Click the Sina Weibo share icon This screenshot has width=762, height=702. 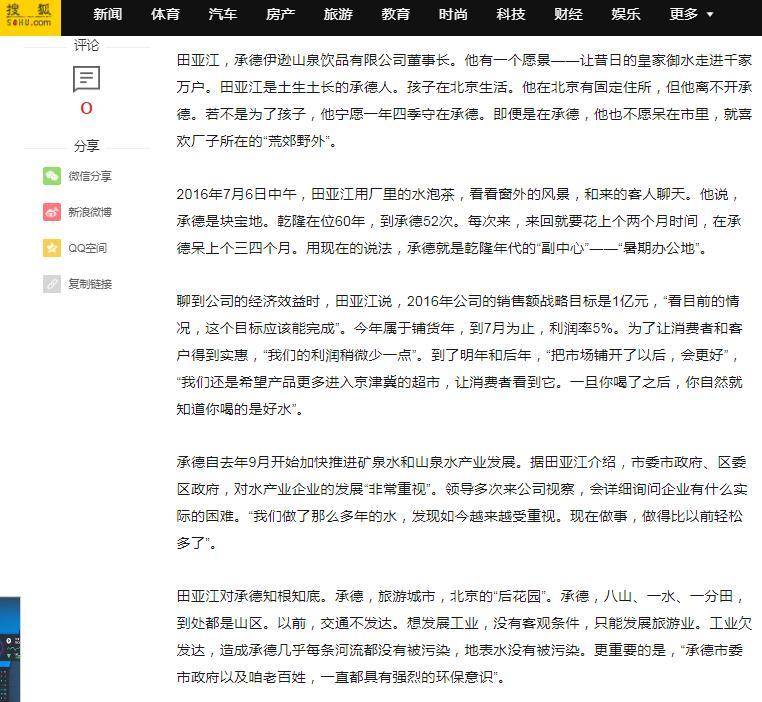tap(52, 212)
